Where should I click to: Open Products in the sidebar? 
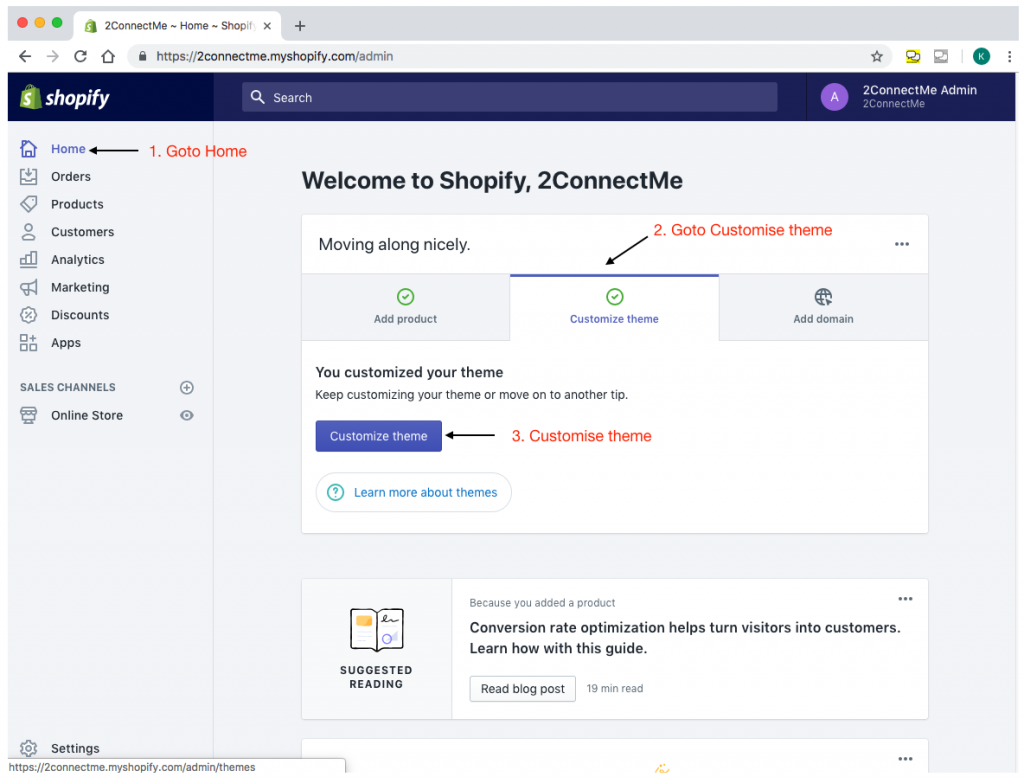pyautogui.click(x=77, y=204)
